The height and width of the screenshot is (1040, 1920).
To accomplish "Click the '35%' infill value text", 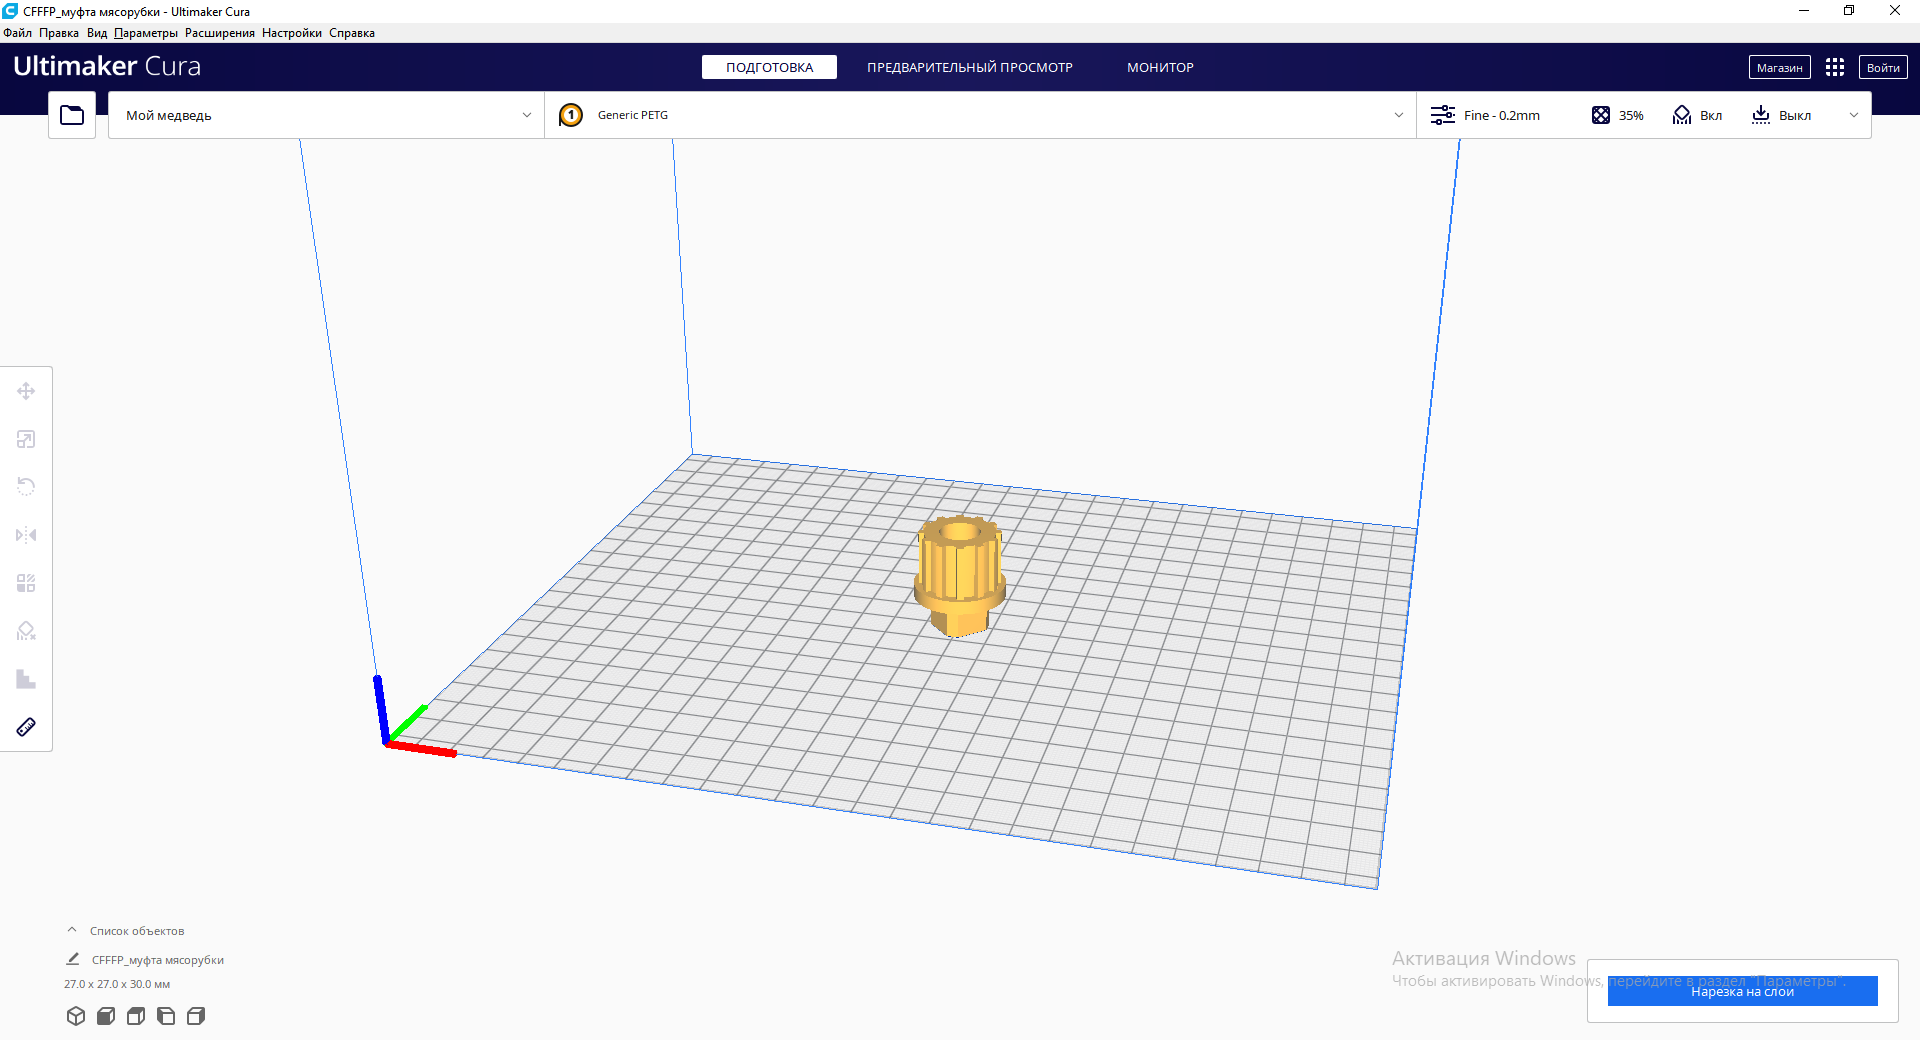I will coord(1631,116).
